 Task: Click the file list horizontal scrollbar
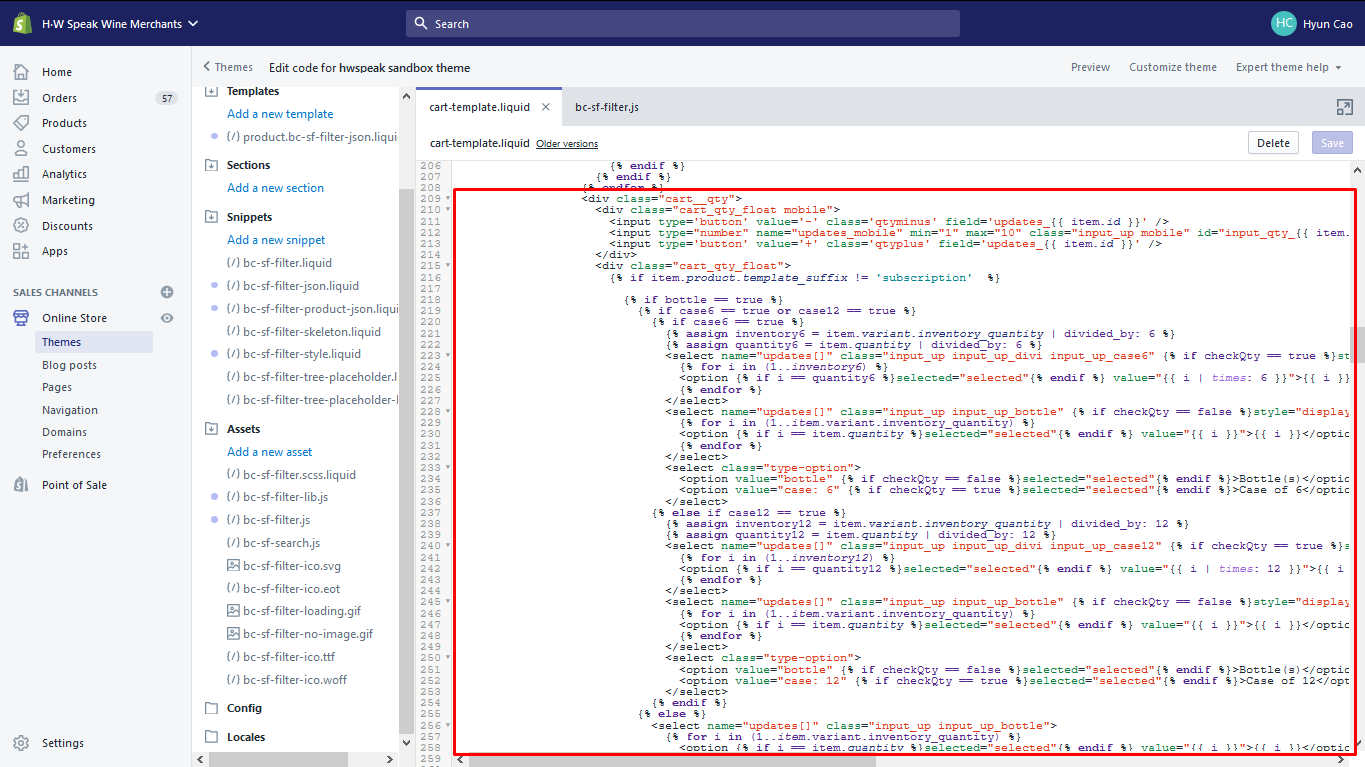(276, 759)
